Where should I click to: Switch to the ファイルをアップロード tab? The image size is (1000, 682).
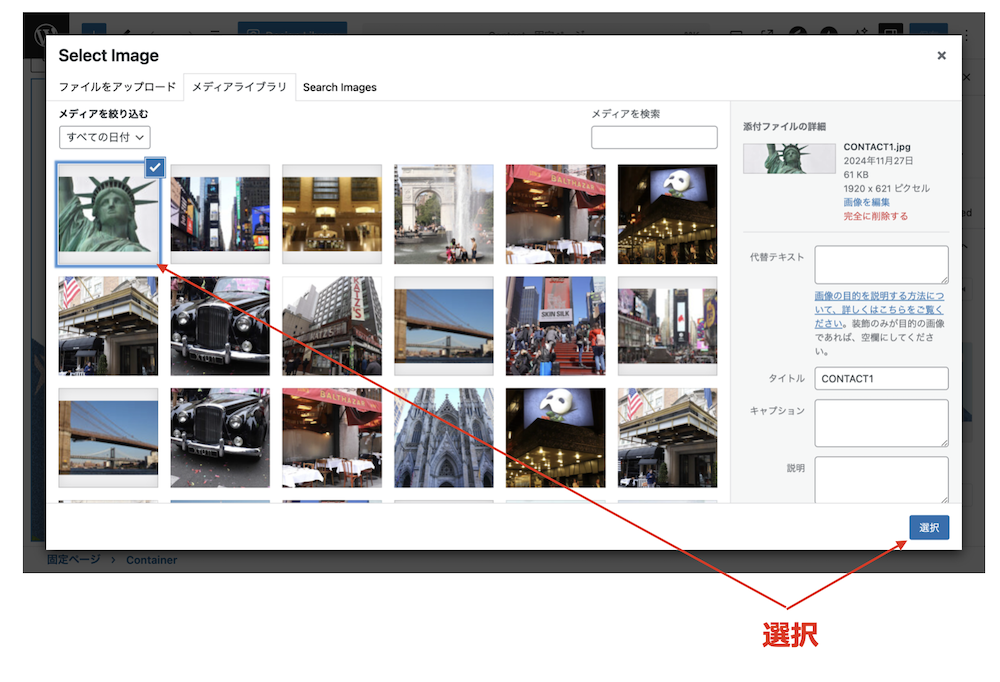coord(117,87)
